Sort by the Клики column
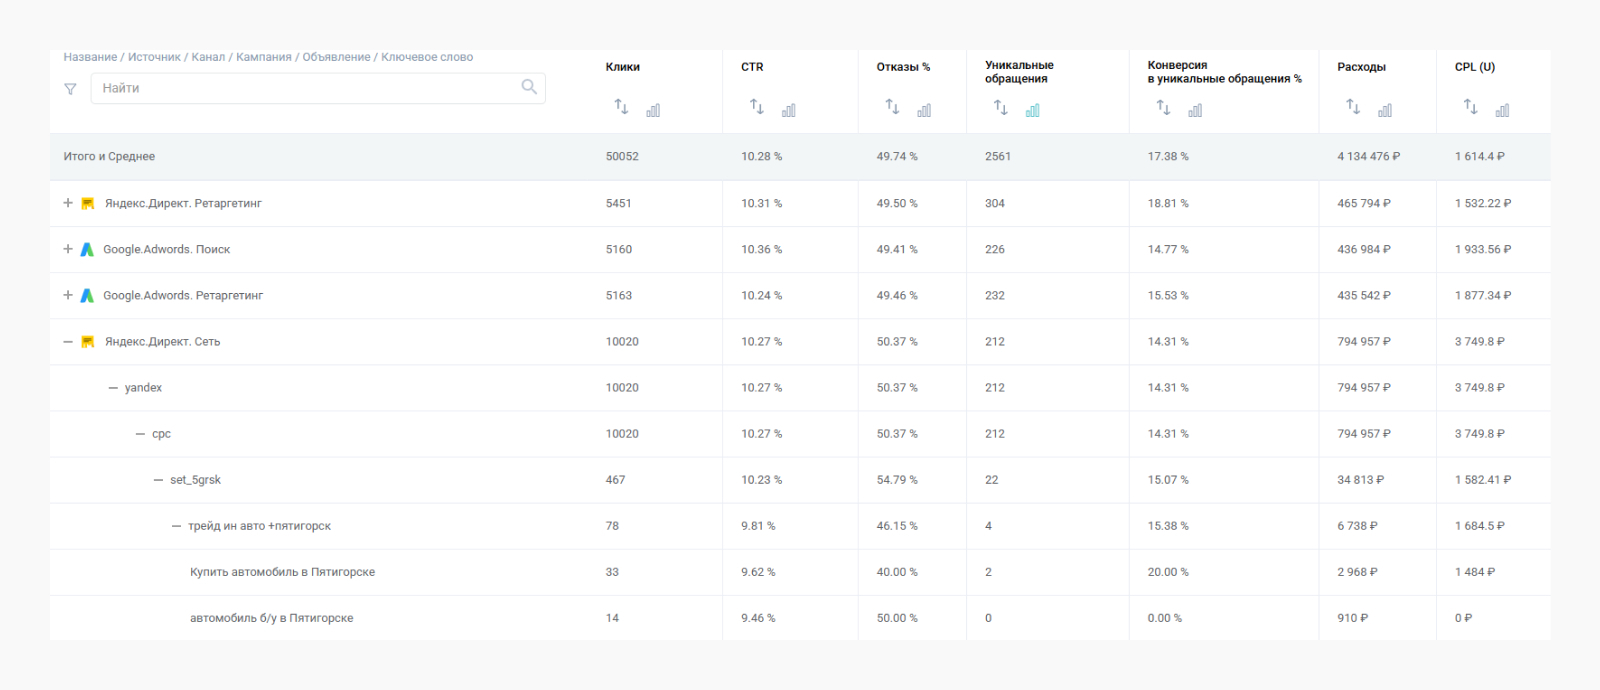The height and width of the screenshot is (690, 1600). (621, 107)
